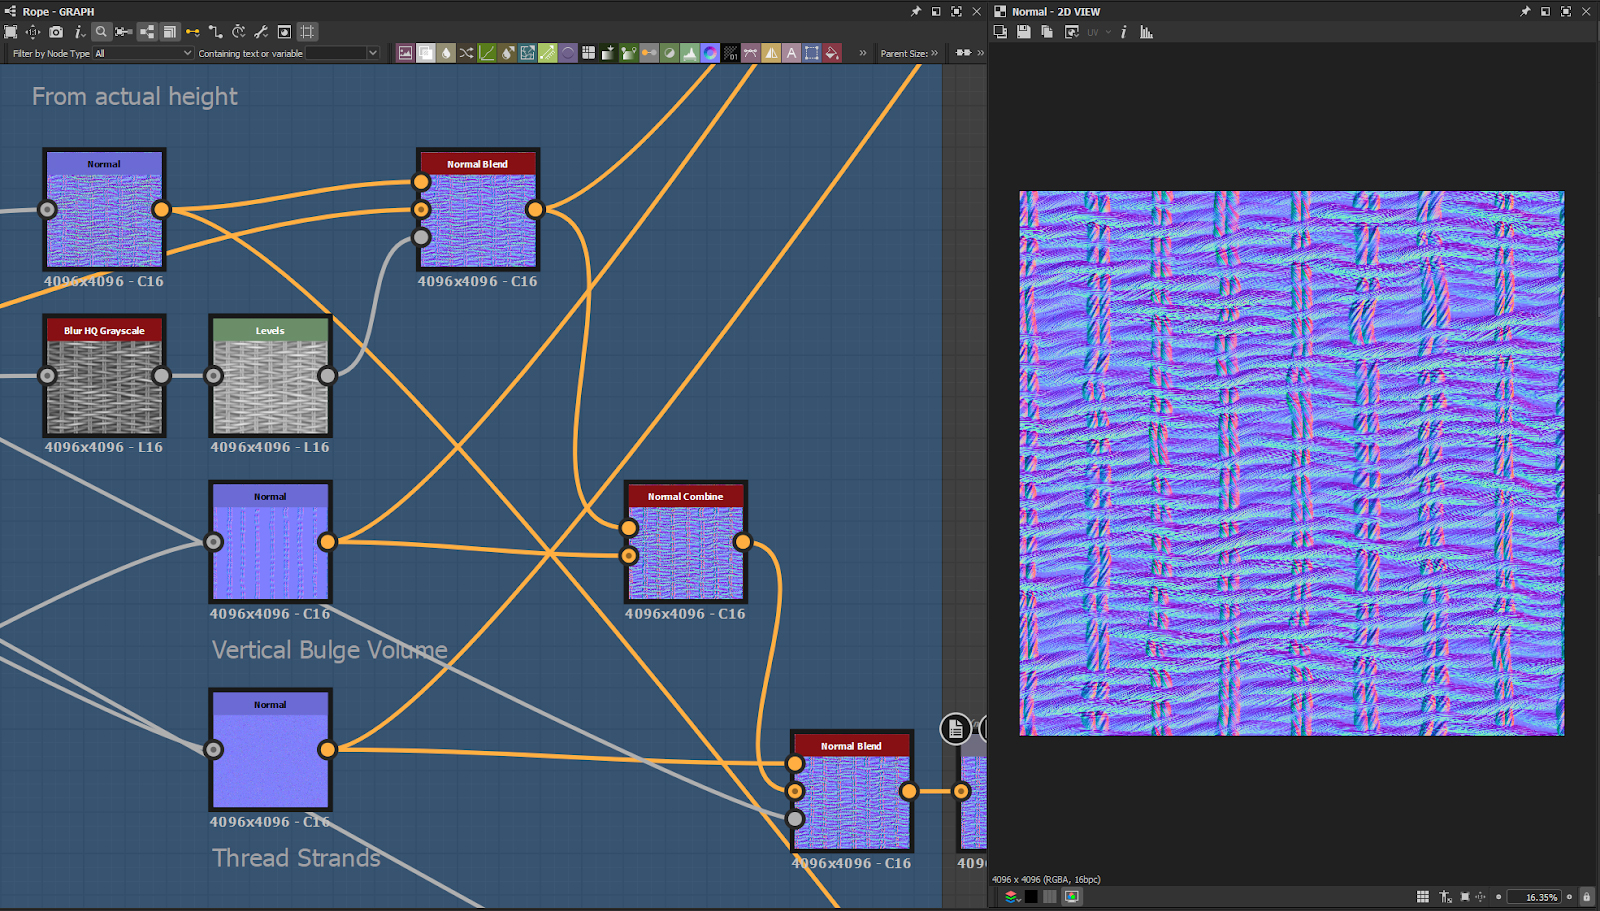The width and height of the screenshot is (1600, 911).
Task: Toggle the zoom lock padlock in 2D view
Action: click(1586, 897)
